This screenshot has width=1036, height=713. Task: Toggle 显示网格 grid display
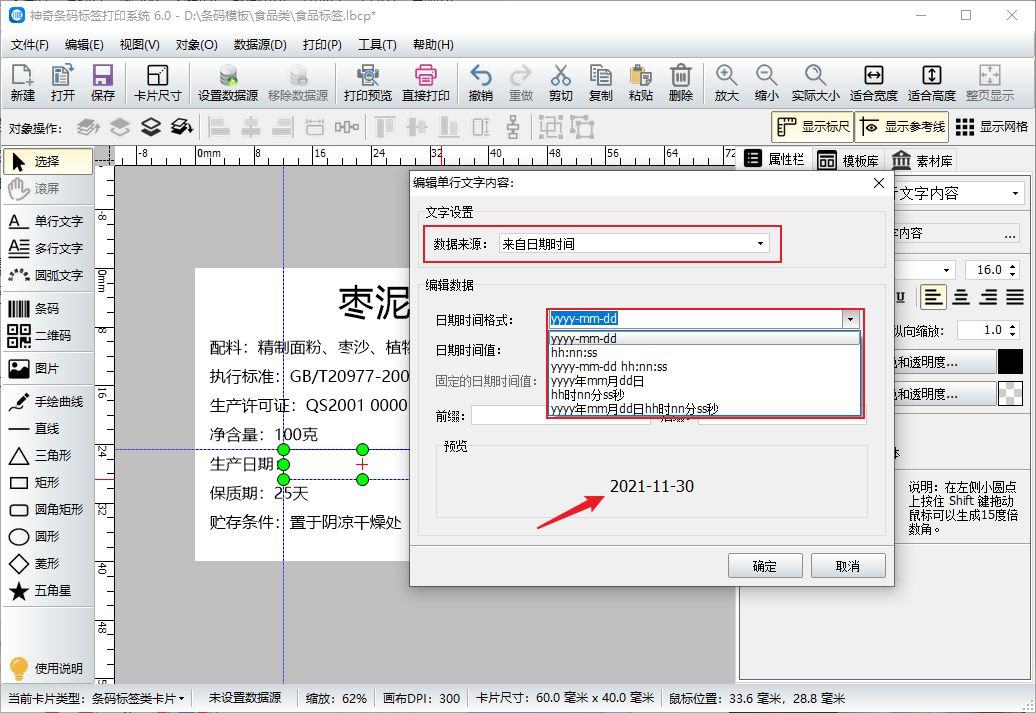(992, 127)
